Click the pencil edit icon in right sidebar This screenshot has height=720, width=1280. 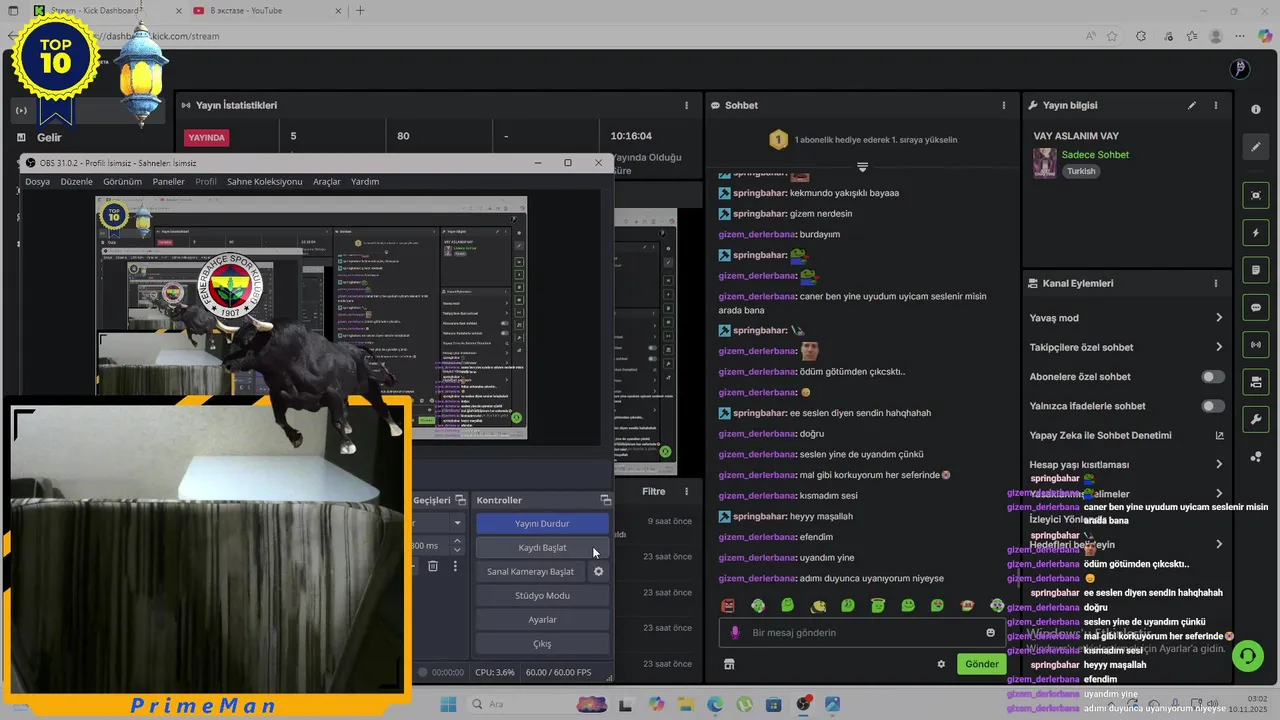click(x=1256, y=147)
